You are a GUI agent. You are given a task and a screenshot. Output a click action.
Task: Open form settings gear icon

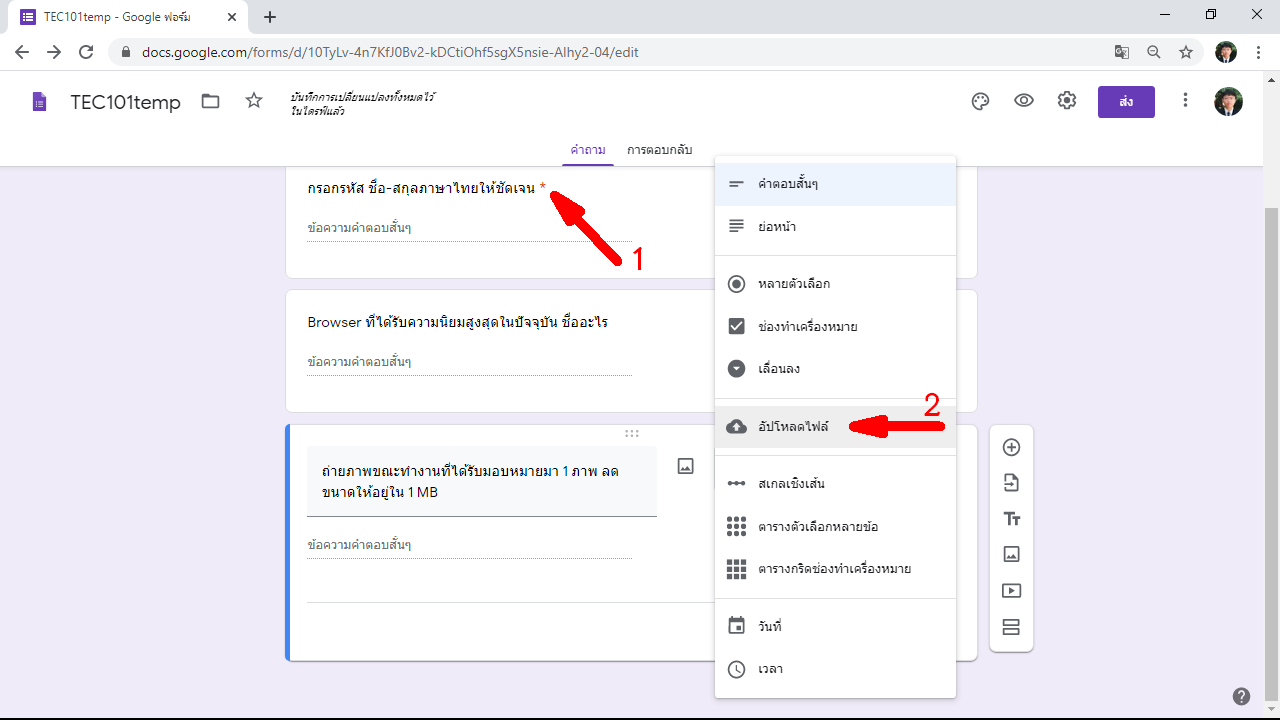(1067, 101)
